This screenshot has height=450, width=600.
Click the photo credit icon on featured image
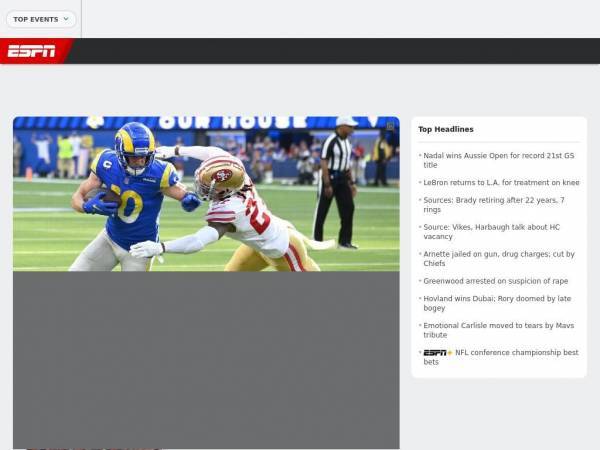[x=390, y=126]
